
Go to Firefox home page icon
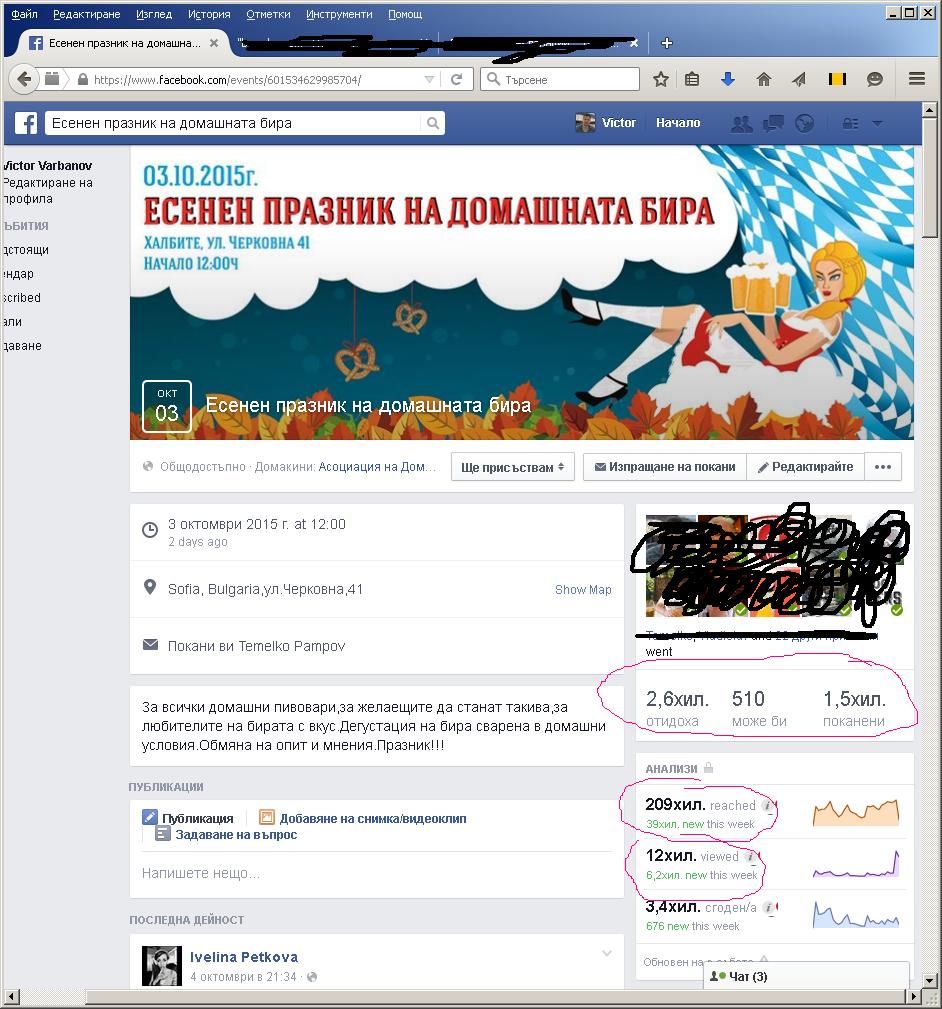[x=763, y=80]
